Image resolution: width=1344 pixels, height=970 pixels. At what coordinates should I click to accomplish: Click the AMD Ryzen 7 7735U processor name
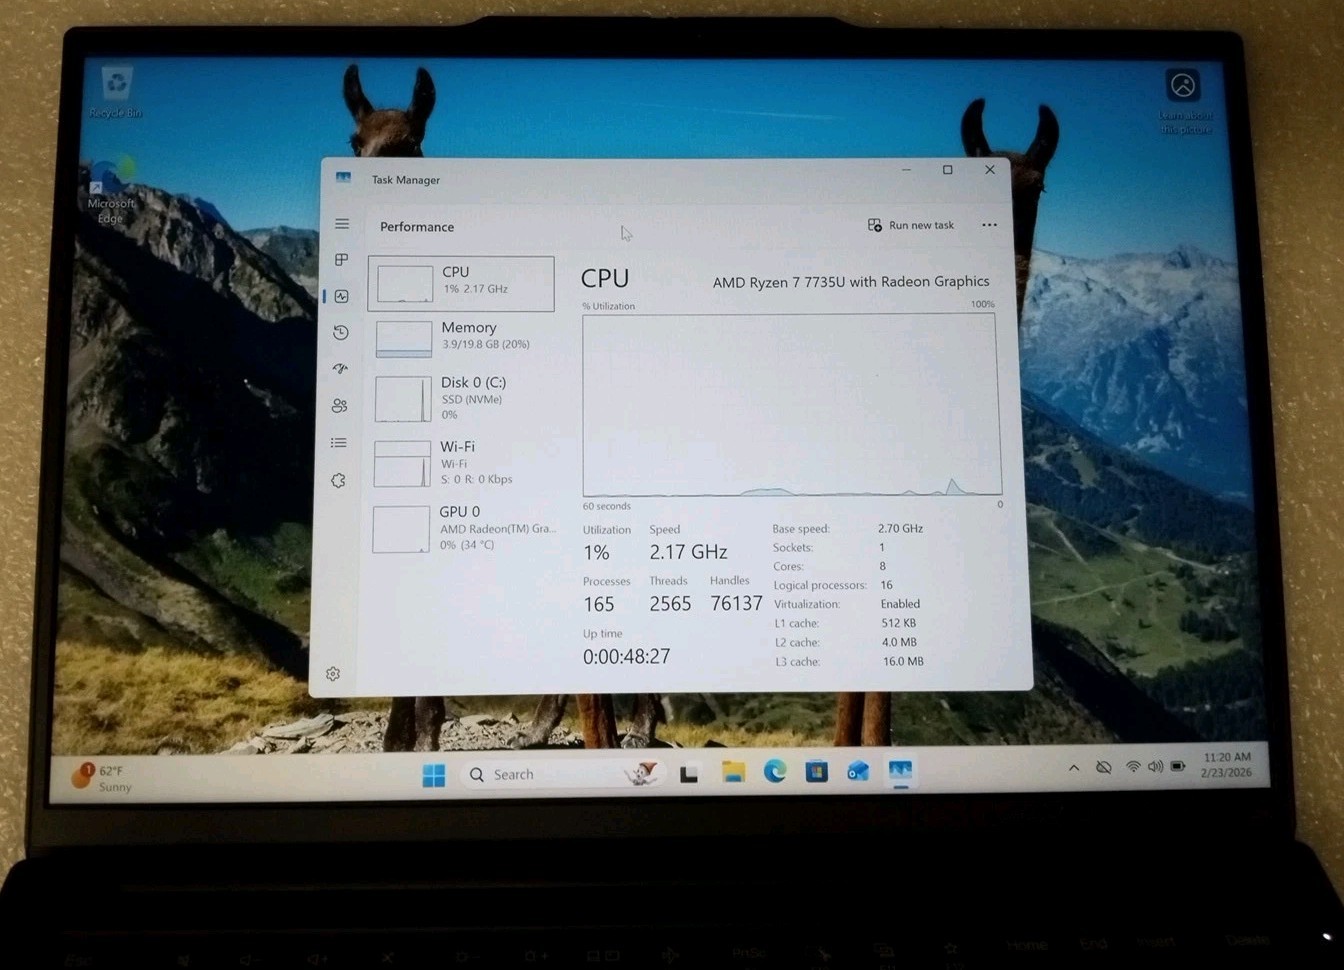pos(851,282)
